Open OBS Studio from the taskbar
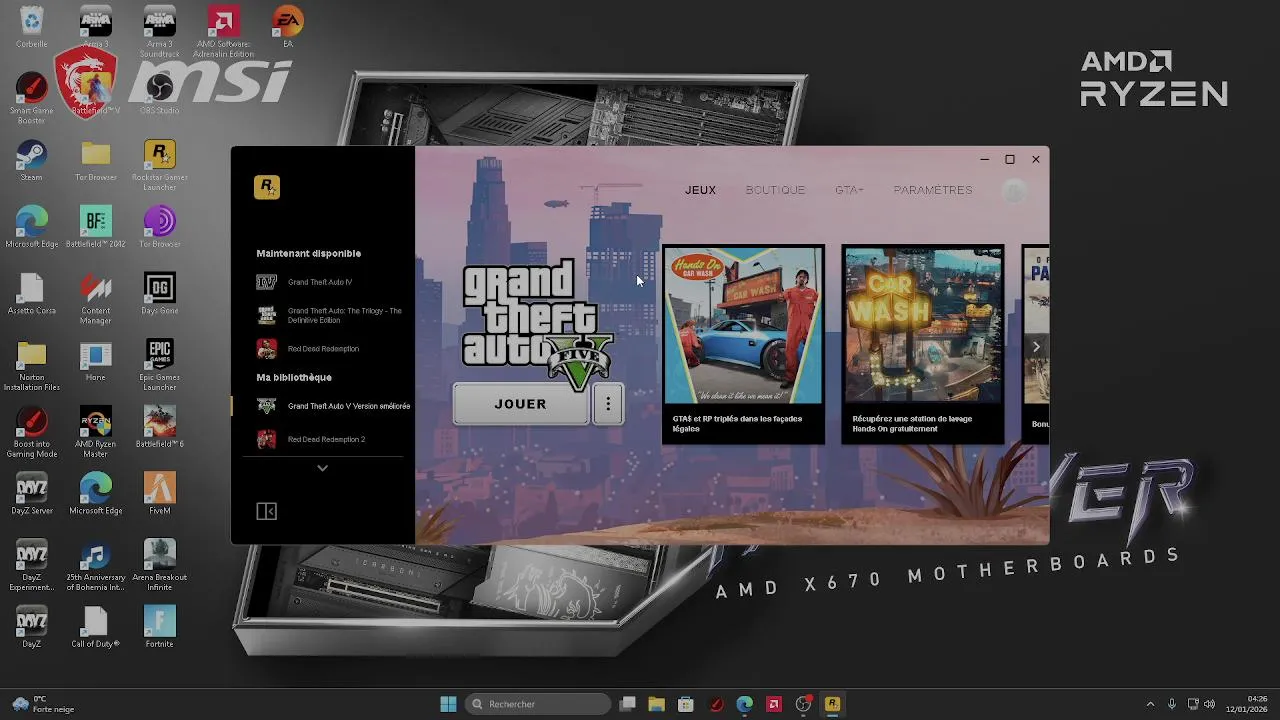Viewport: 1280px width, 720px height. [x=803, y=704]
